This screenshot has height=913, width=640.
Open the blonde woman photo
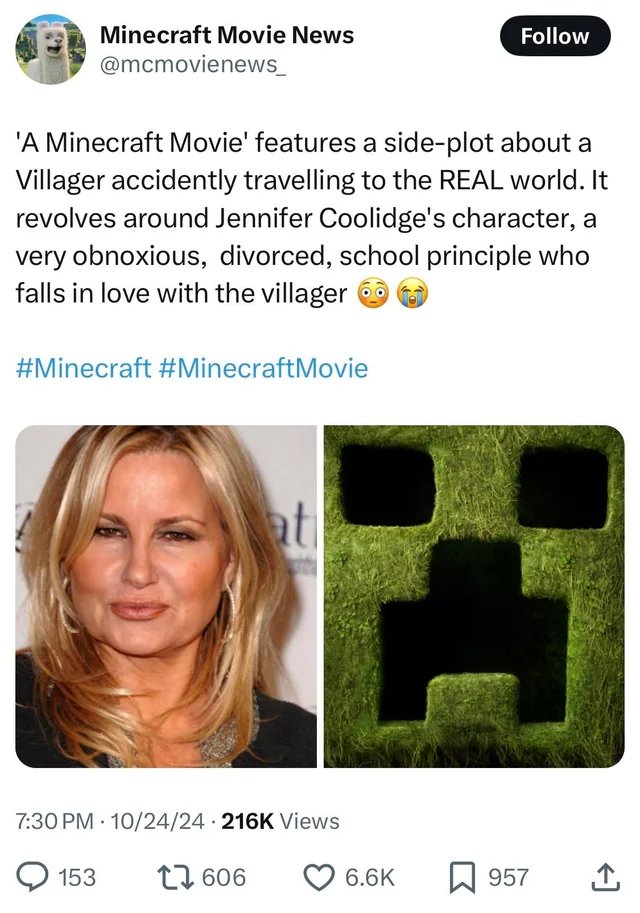click(166, 596)
